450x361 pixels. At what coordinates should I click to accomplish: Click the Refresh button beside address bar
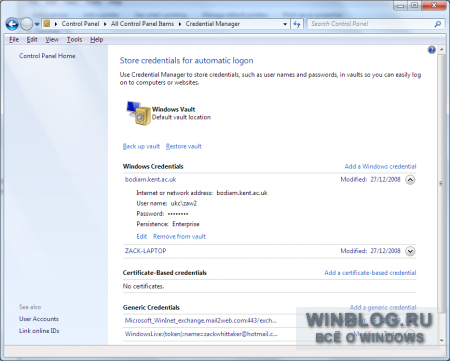click(297, 24)
